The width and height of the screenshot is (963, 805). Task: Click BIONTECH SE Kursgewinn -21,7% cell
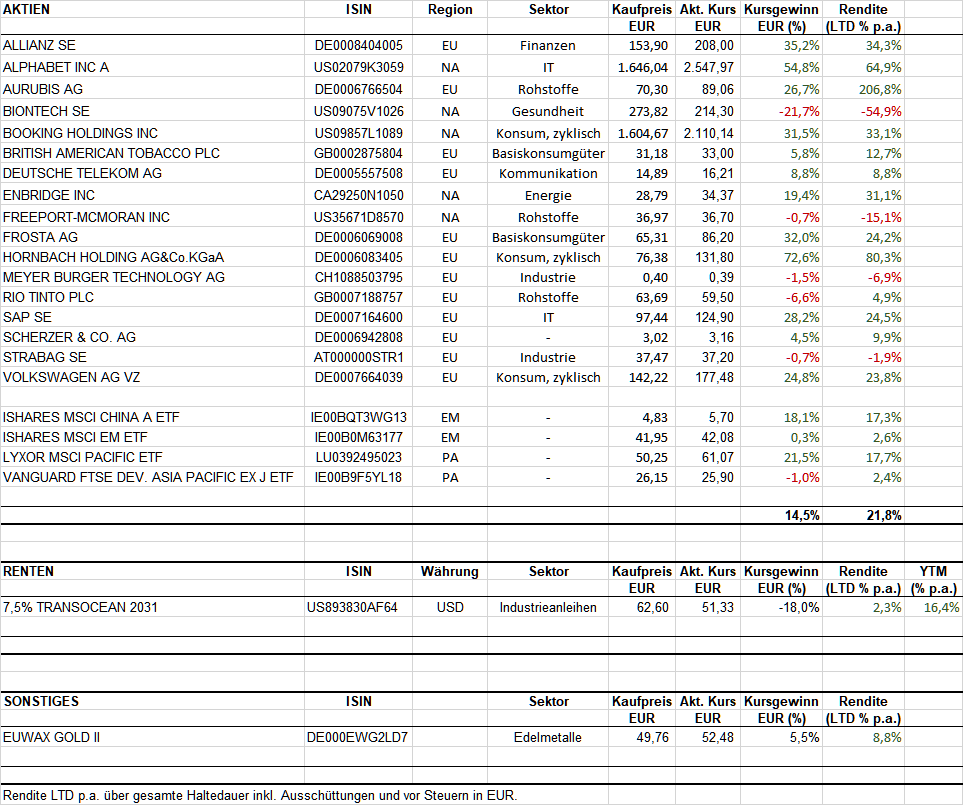[x=781, y=112]
